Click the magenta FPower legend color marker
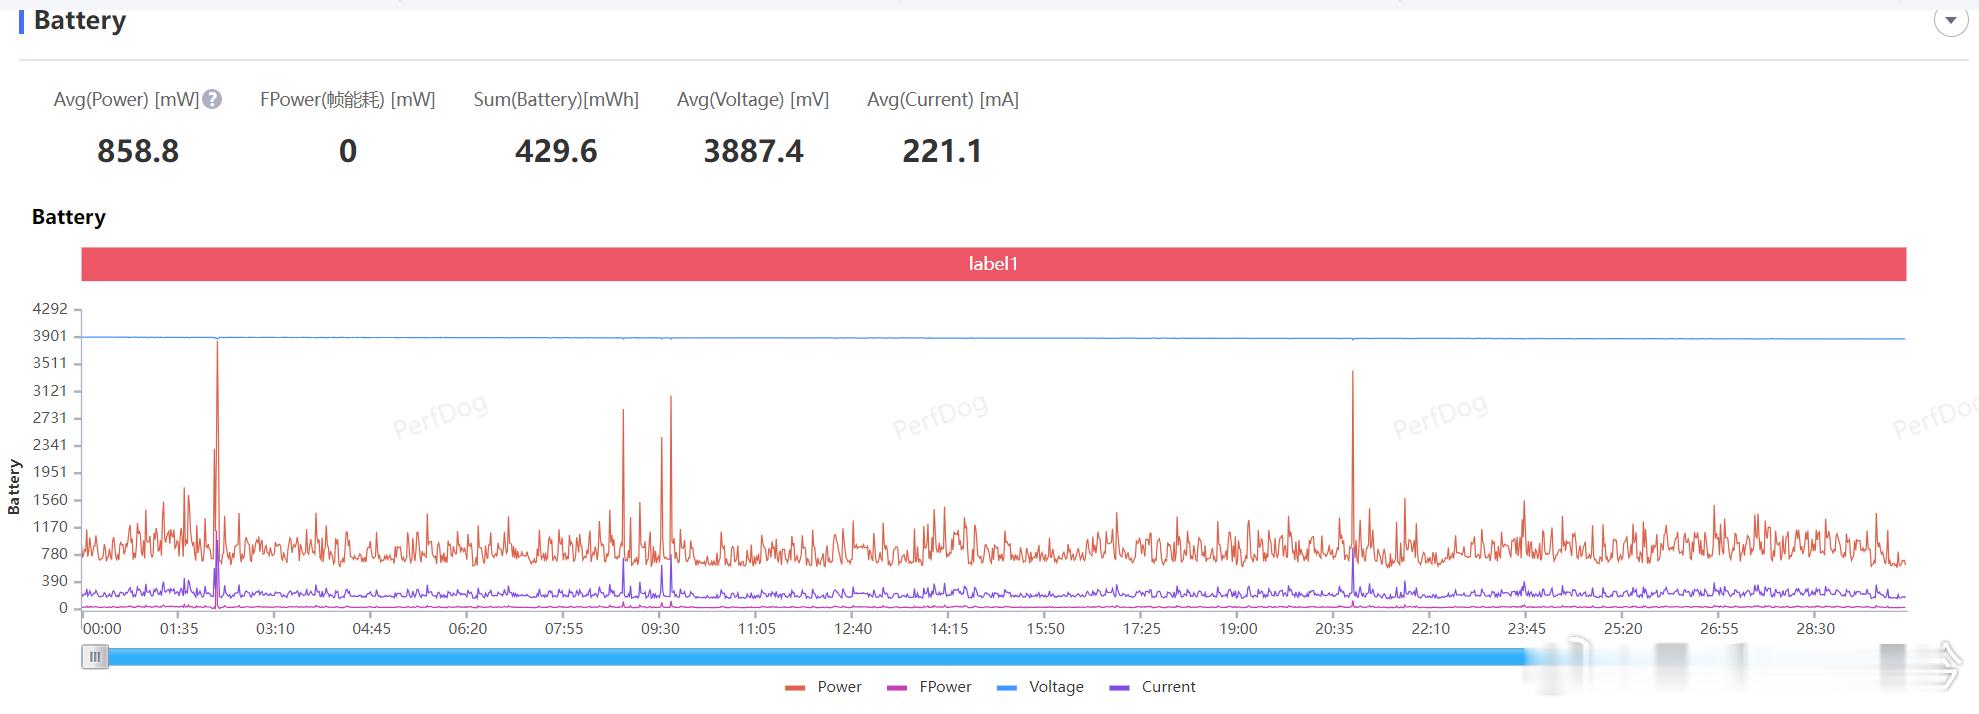 coord(897,688)
